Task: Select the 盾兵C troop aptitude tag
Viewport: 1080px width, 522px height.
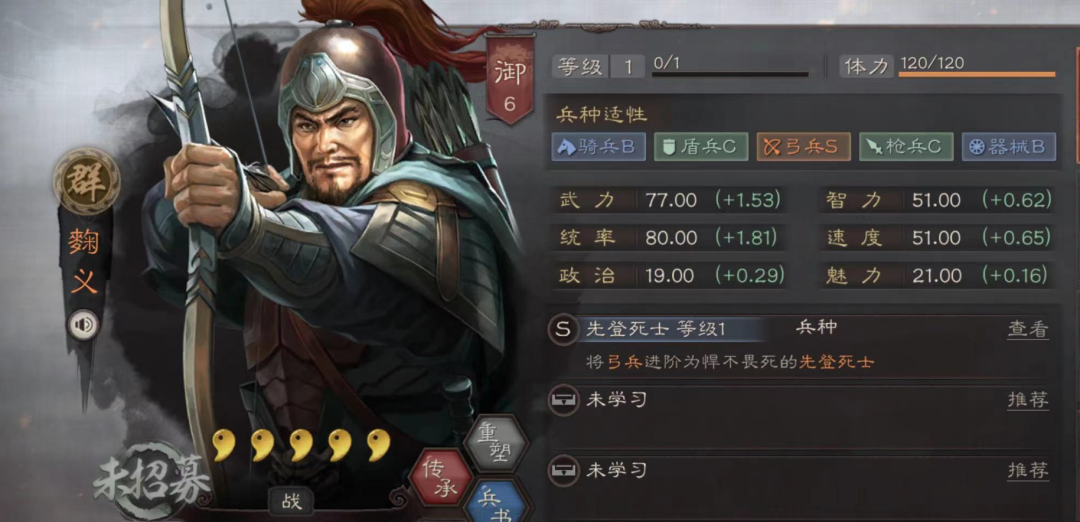Action: click(x=701, y=147)
